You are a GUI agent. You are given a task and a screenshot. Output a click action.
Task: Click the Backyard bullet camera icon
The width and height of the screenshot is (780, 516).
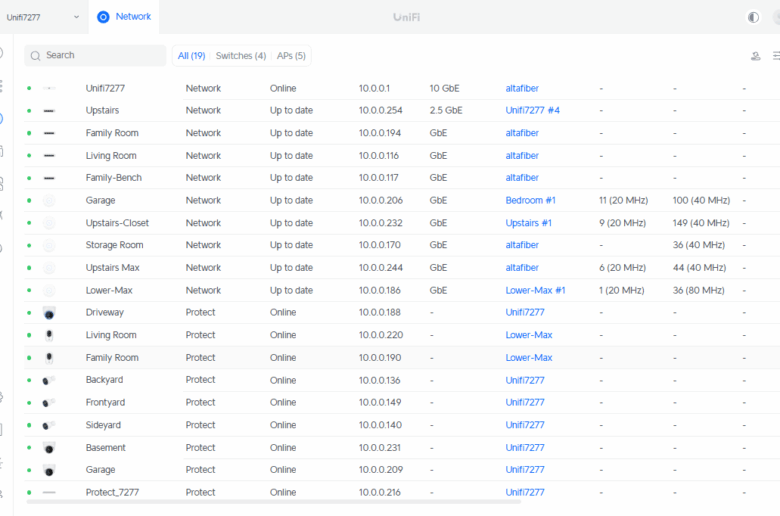coord(49,381)
